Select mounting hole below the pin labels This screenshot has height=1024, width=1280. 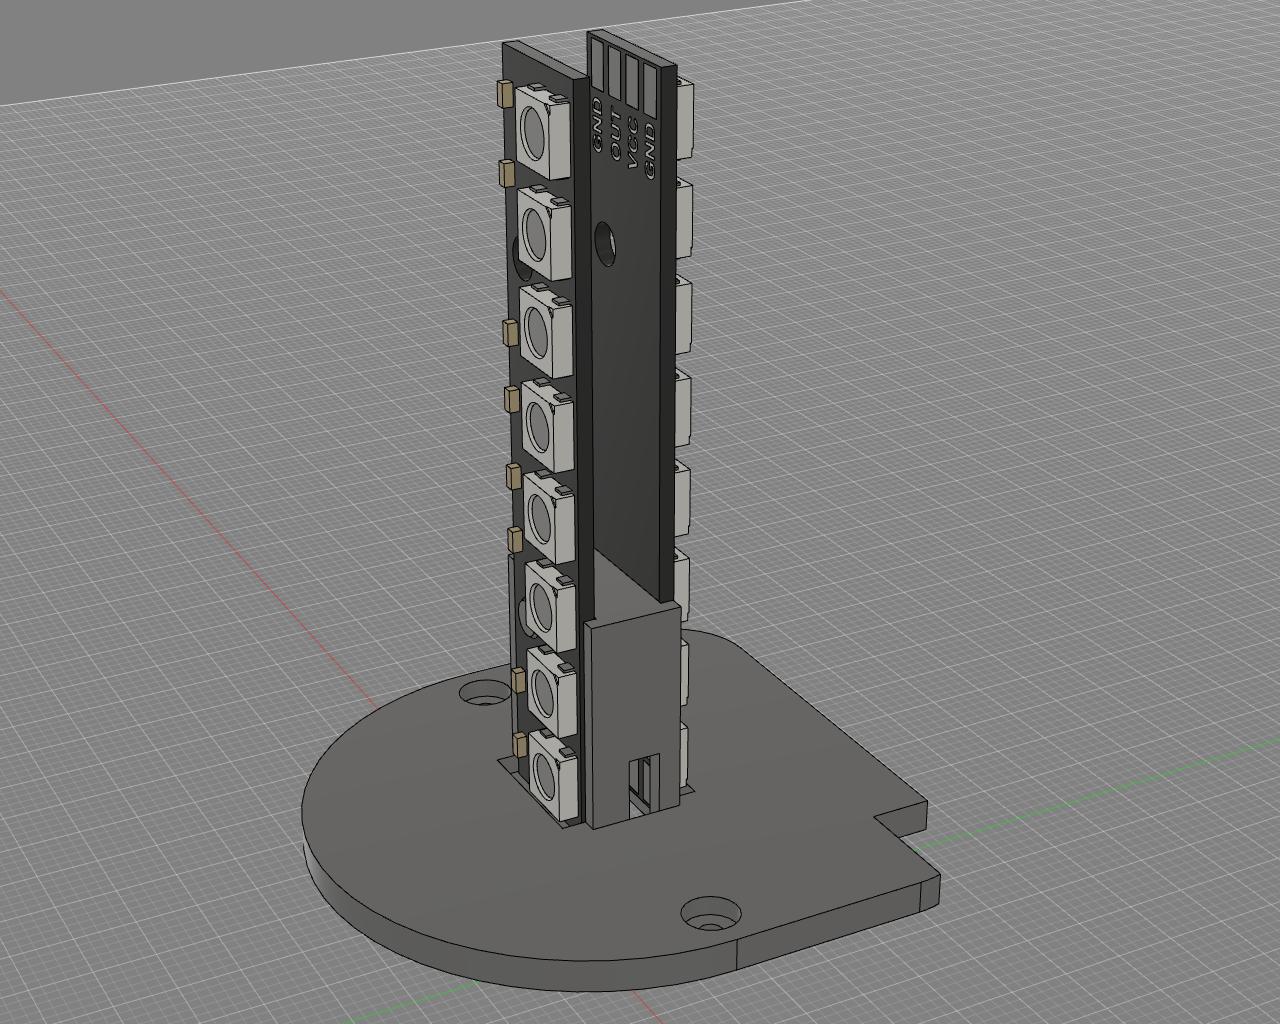point(607,244)
